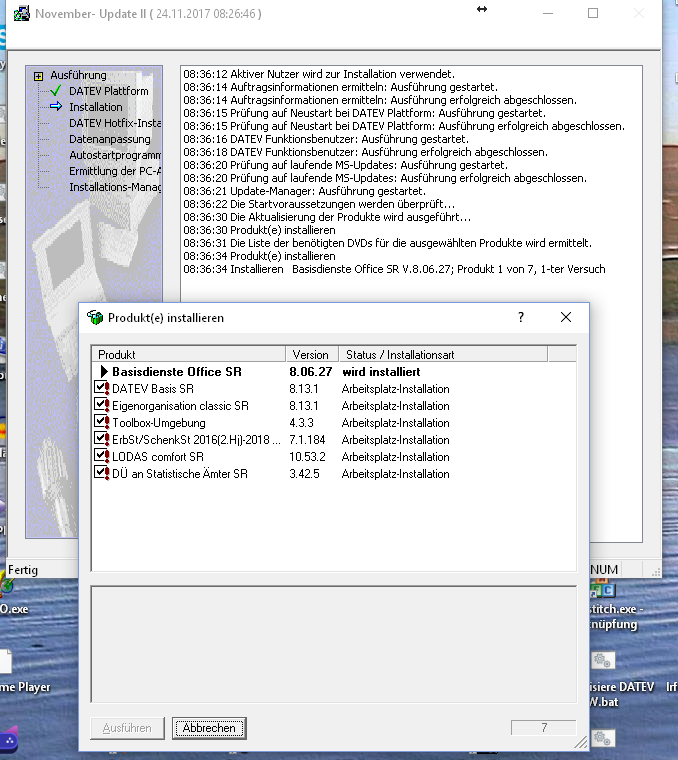Click the blue arrow icon beside Installation
The image size is (678, 760).
tap(56, 106)
